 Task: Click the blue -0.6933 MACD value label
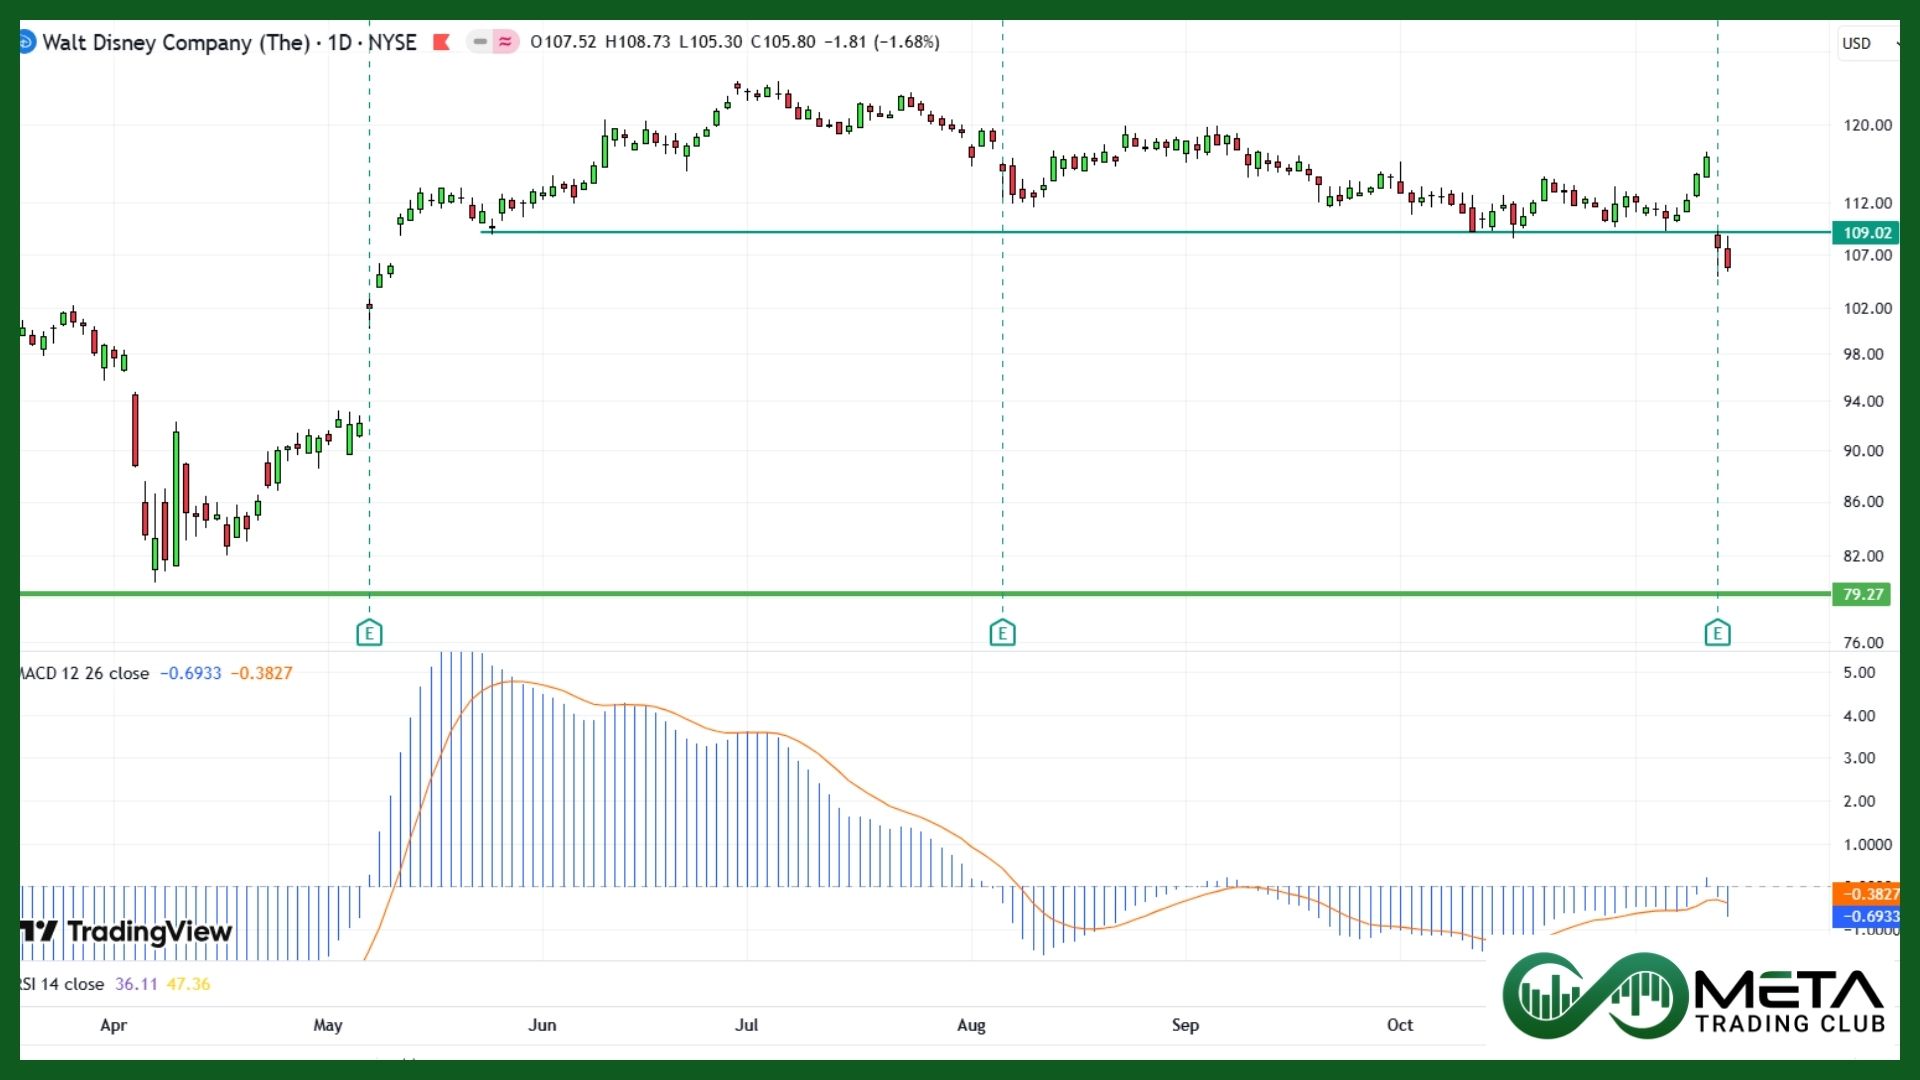point(1866,916)
